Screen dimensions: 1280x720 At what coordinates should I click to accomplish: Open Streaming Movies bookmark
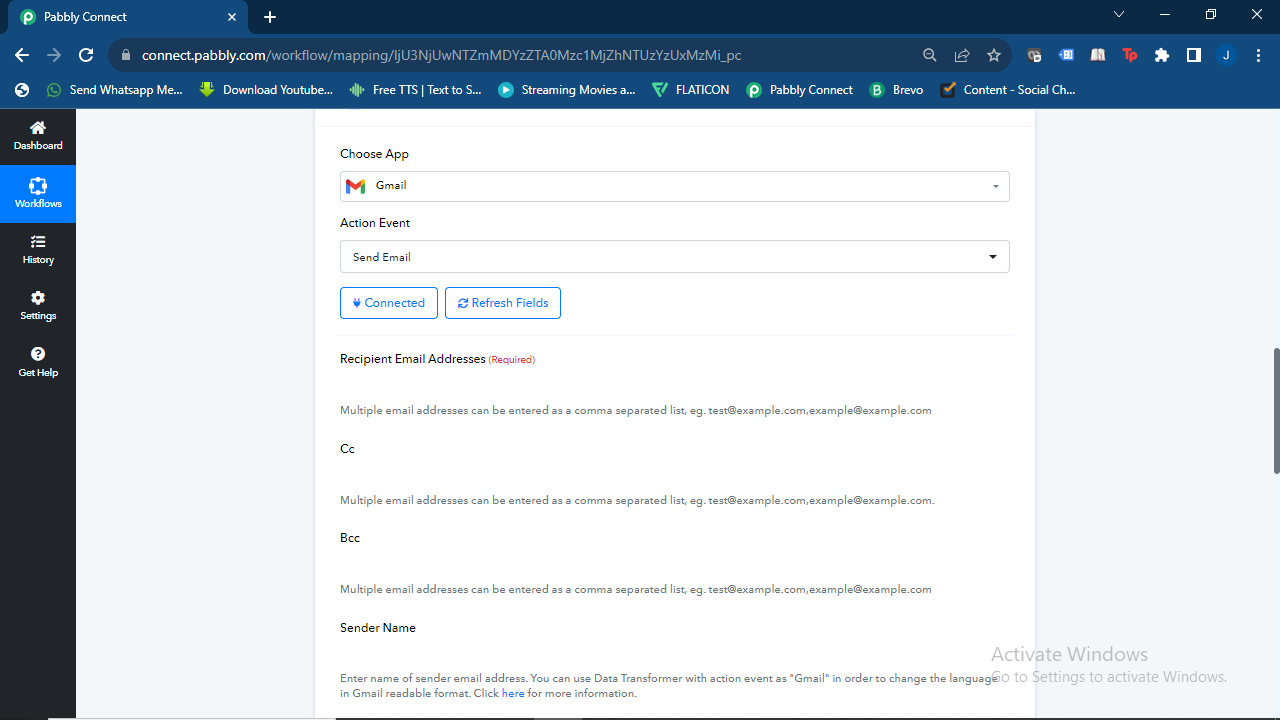point(567,90)
